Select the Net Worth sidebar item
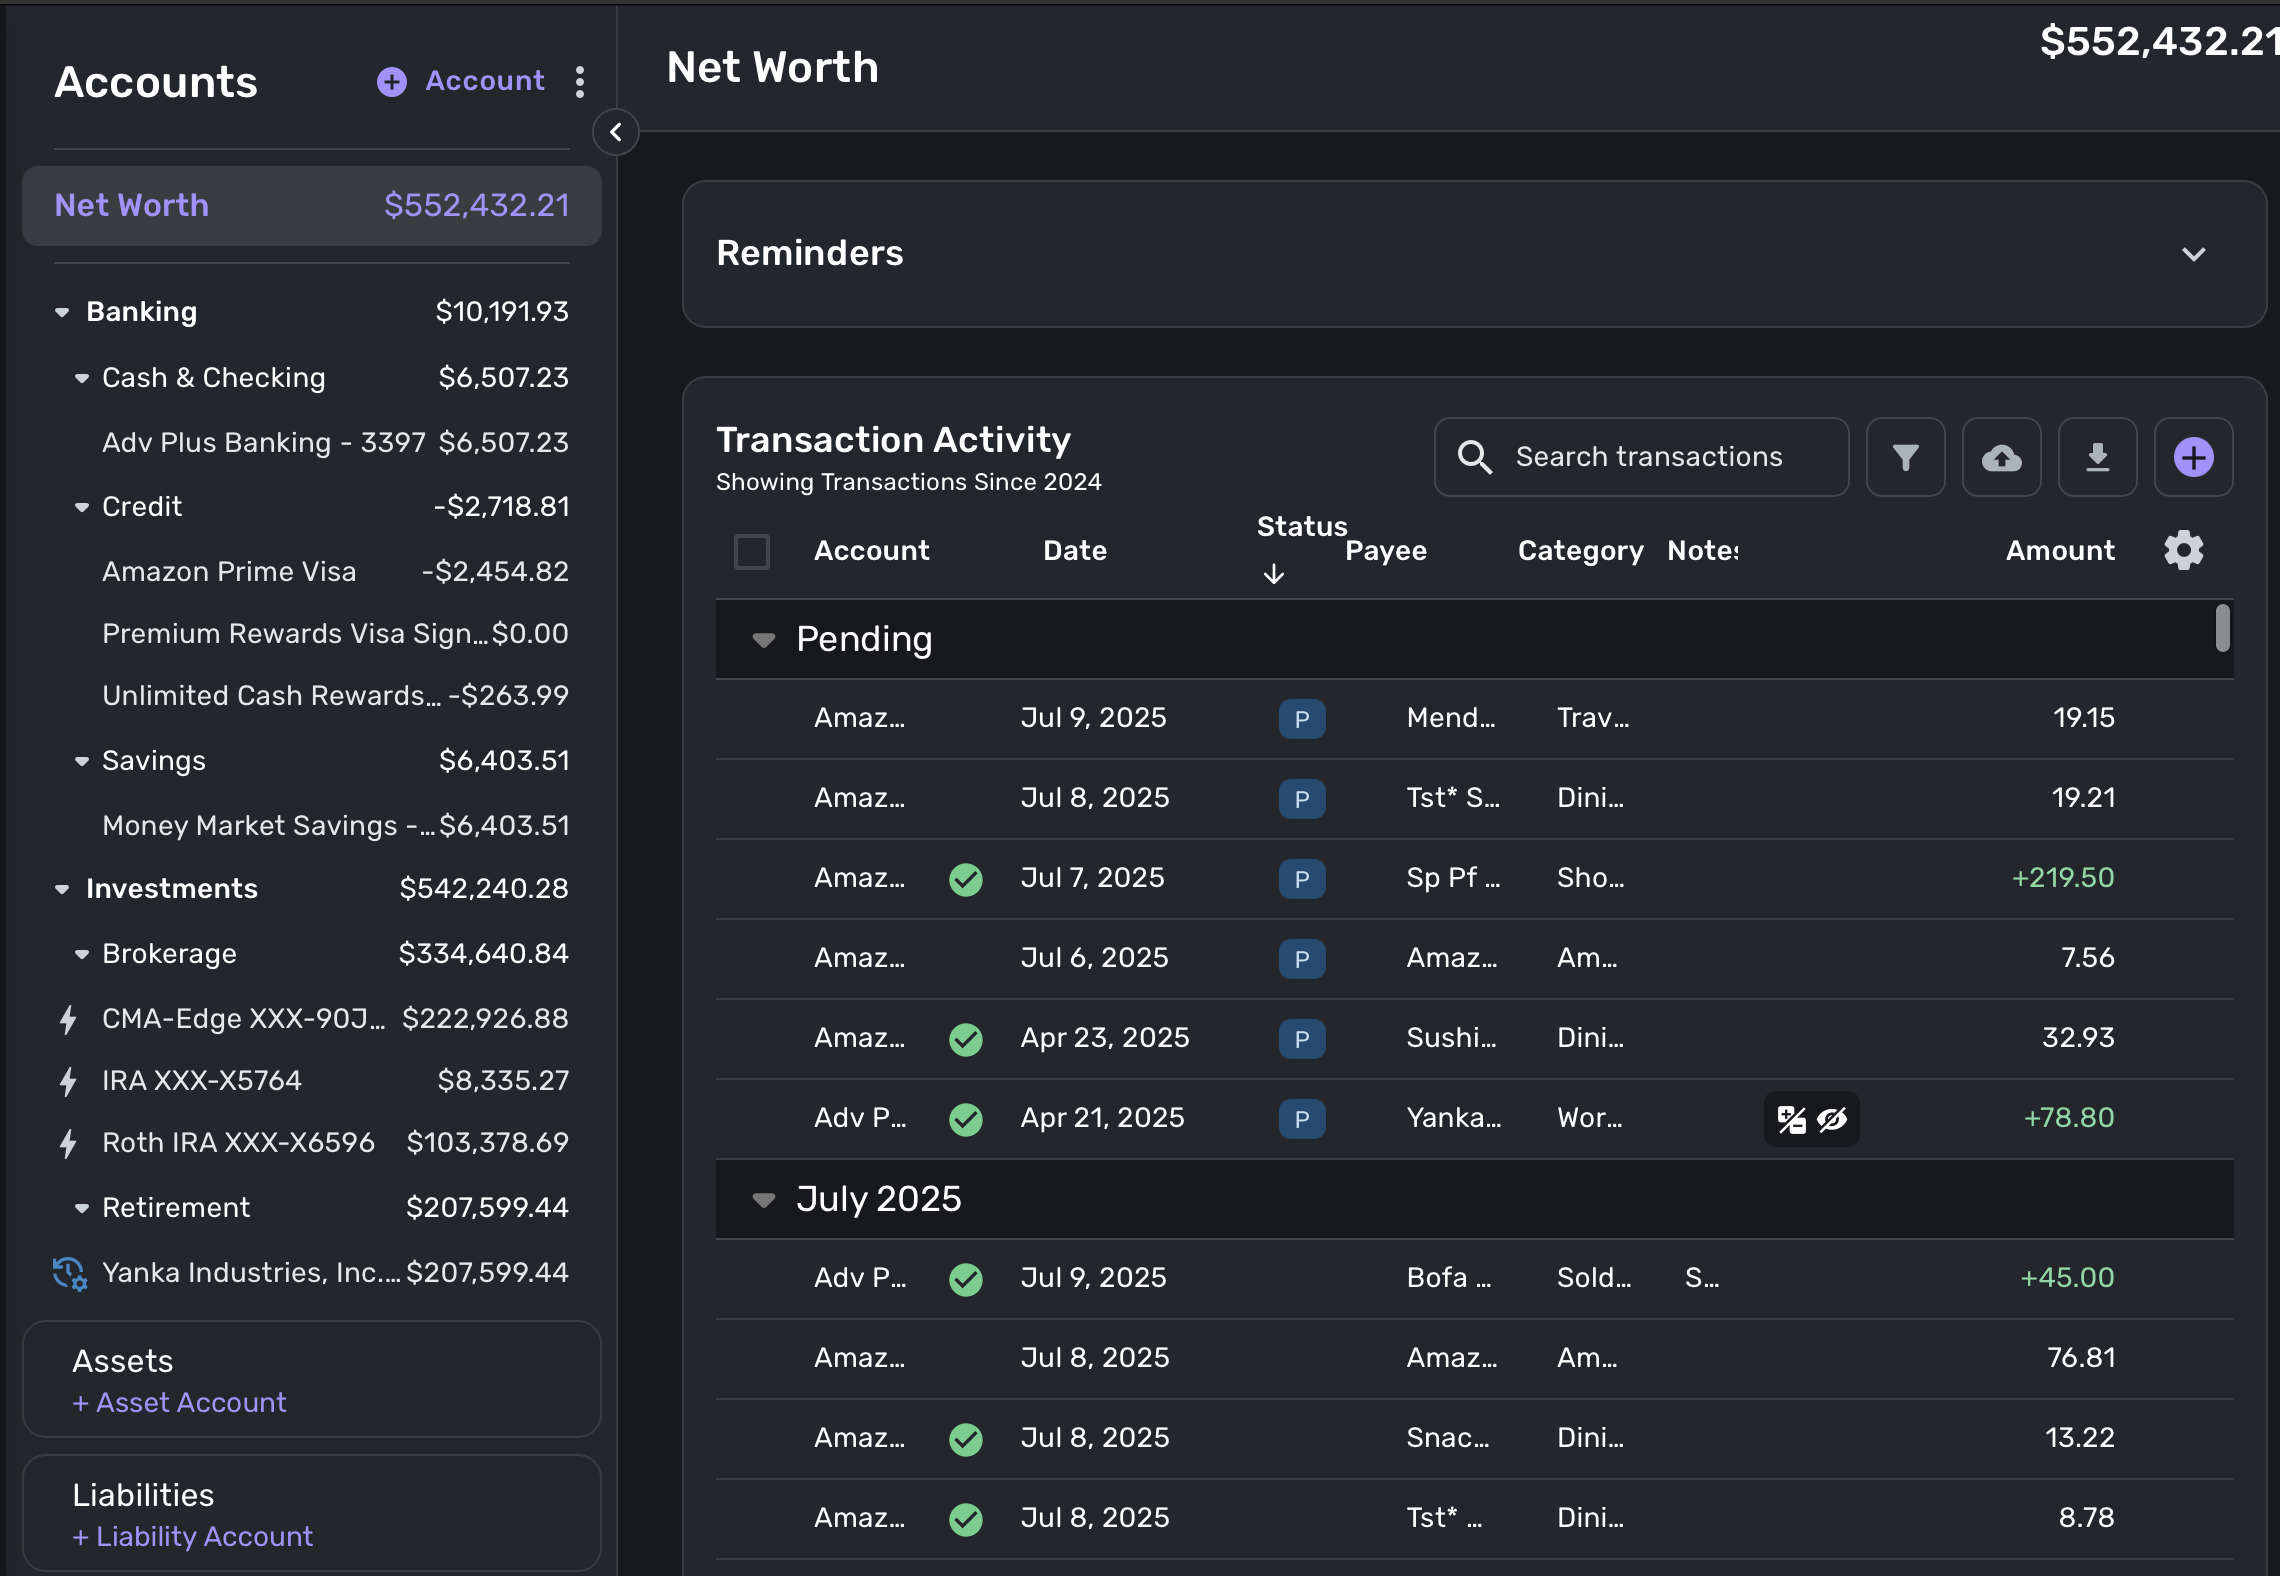The image size is (2280, 1576). [312, 206]
